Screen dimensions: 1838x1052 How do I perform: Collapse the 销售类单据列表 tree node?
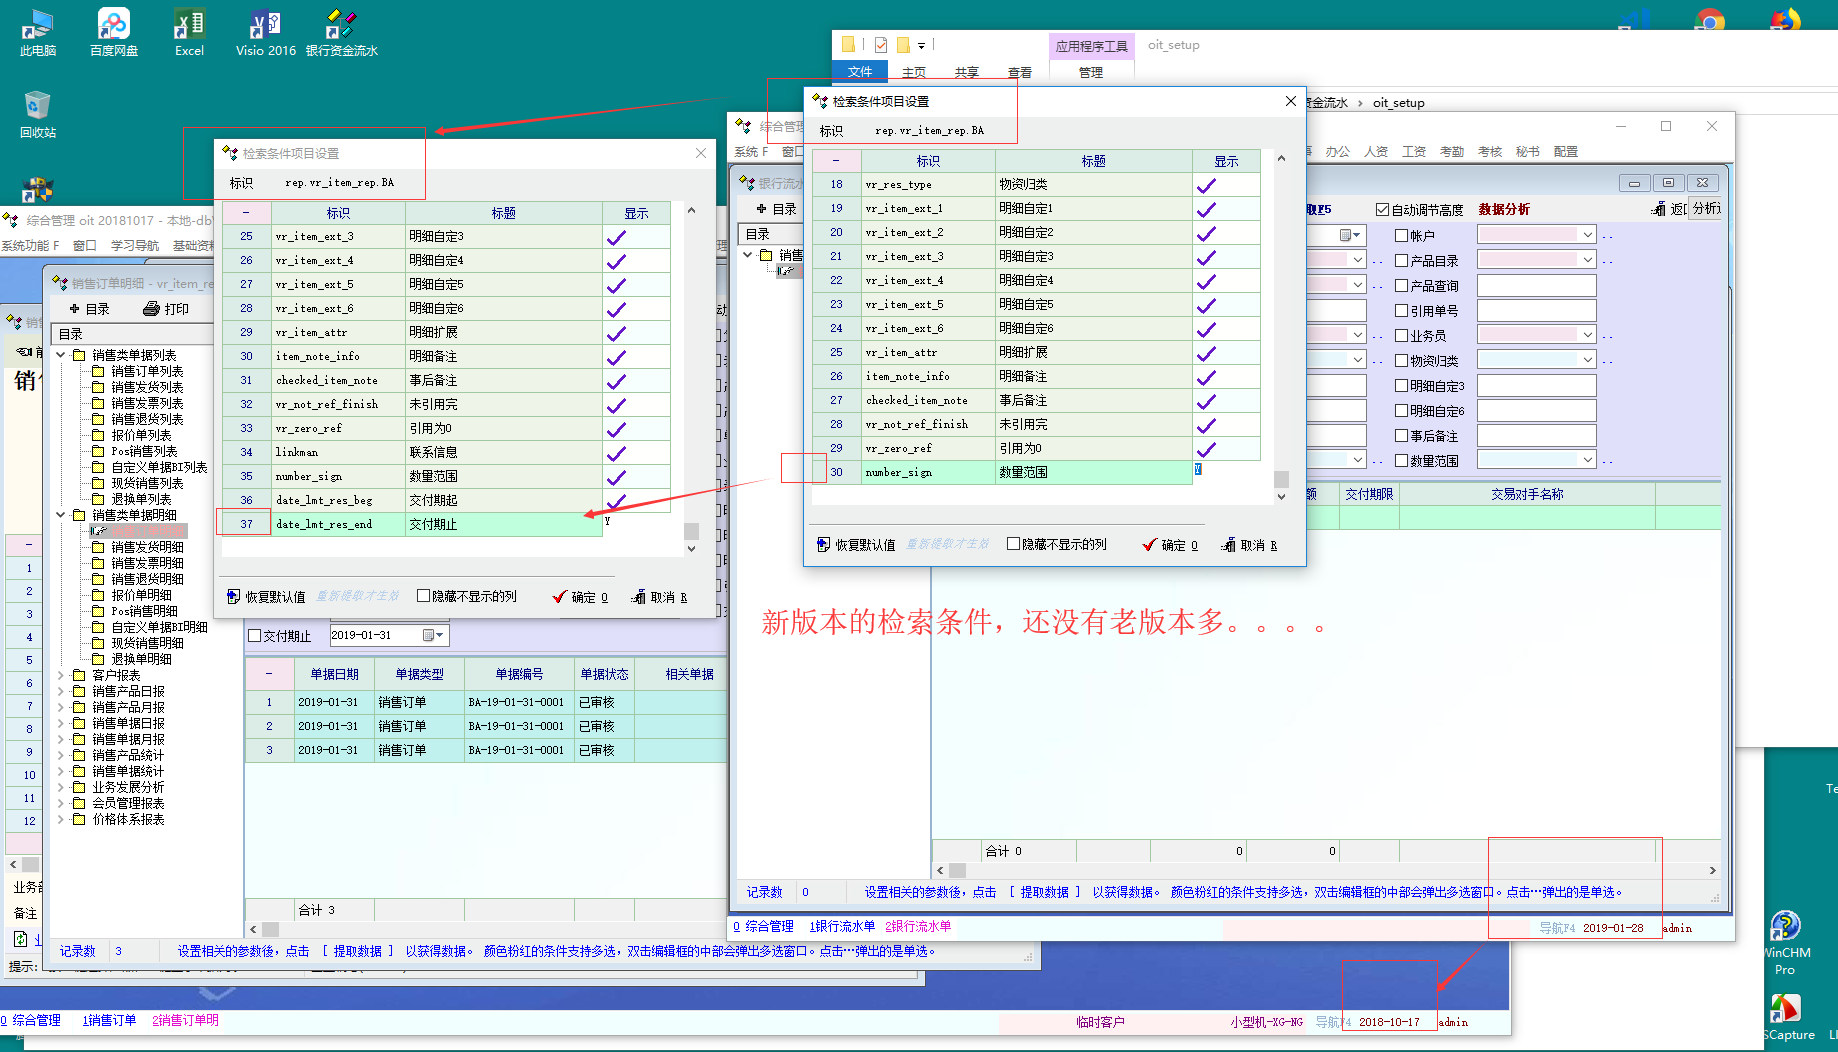coord(61,355)
